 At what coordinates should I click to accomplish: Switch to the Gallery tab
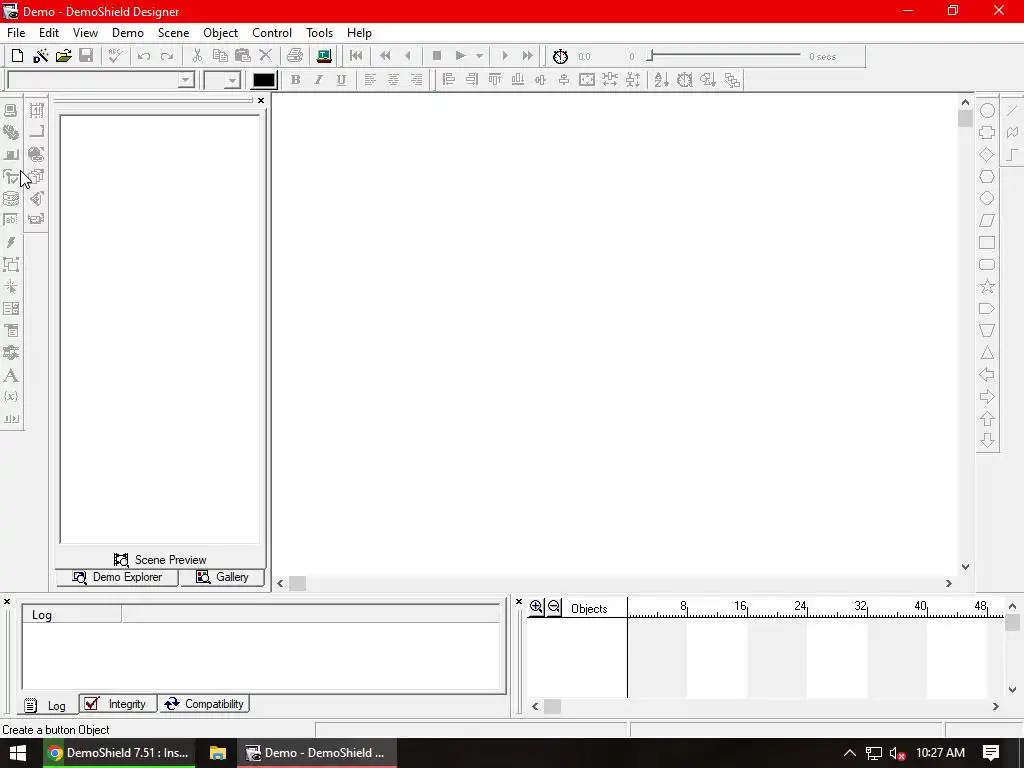click(222, 577)
